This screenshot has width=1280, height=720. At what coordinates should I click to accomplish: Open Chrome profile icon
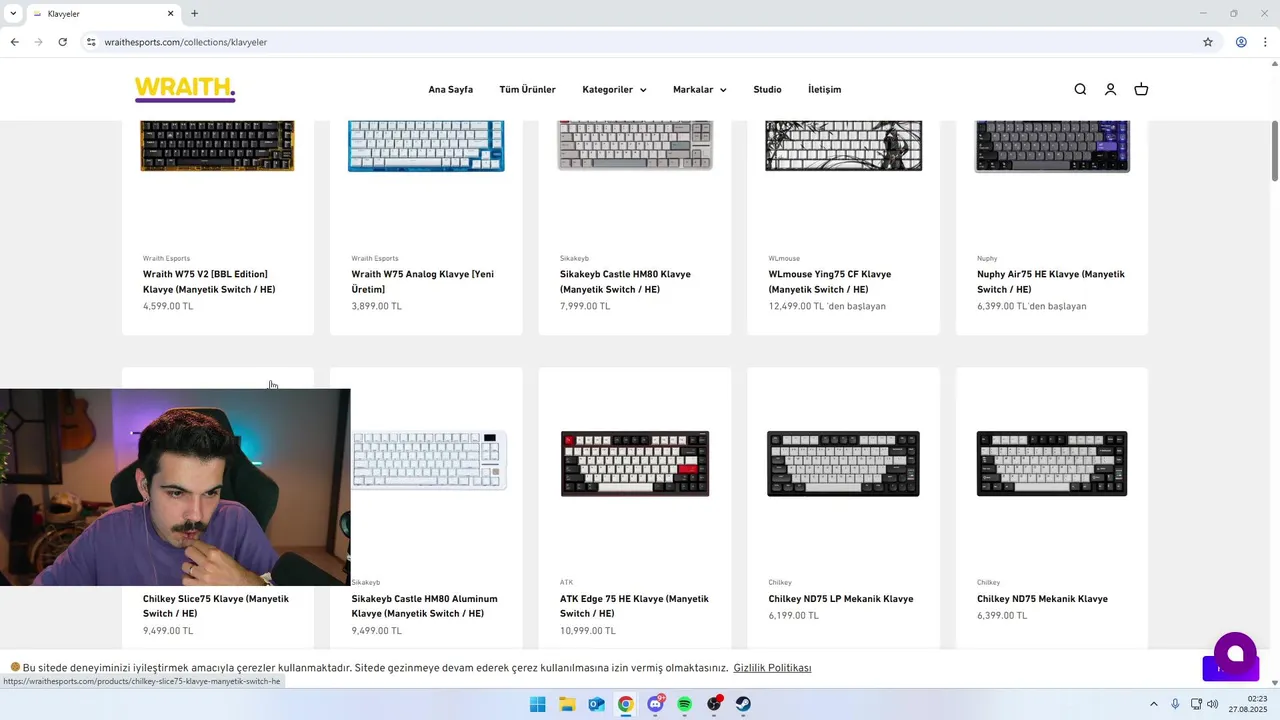(1241, 42)
